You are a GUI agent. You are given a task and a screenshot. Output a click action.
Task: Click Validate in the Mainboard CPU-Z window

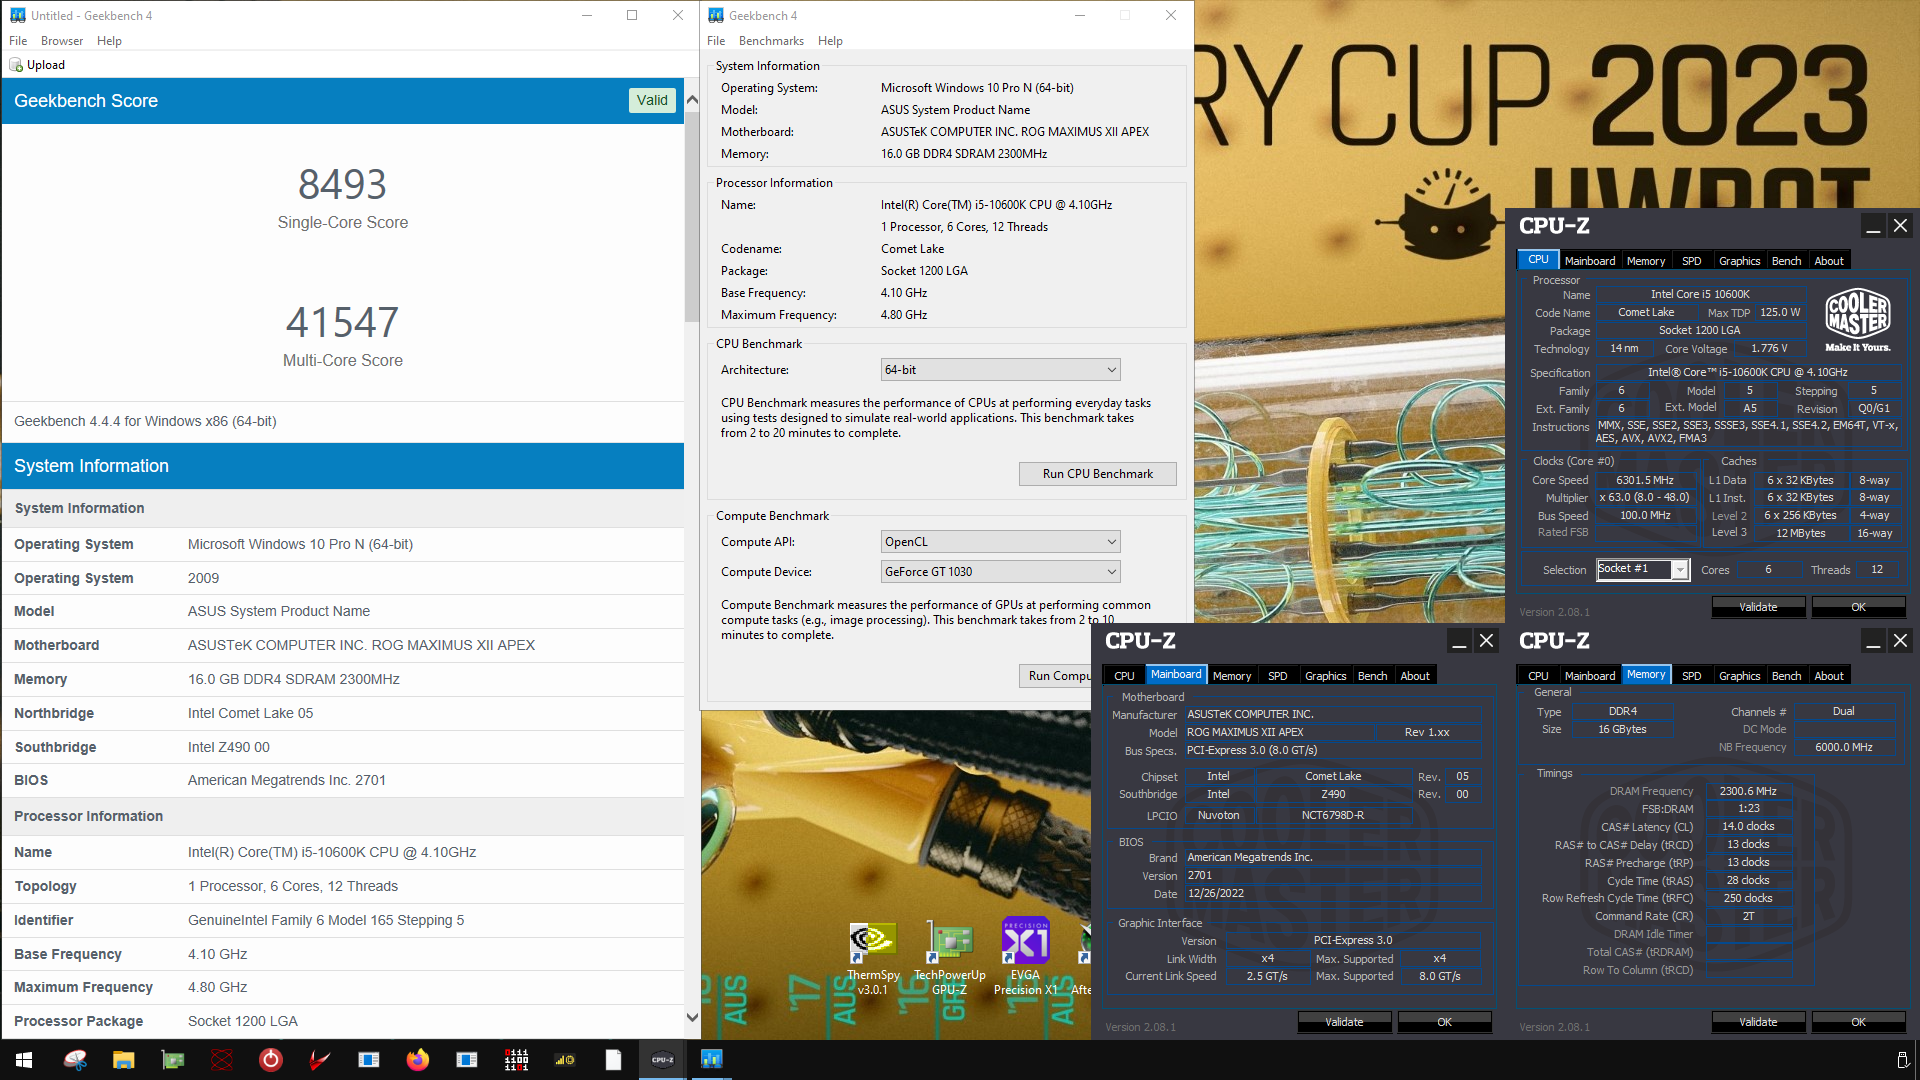(x=1344, y=1022)
